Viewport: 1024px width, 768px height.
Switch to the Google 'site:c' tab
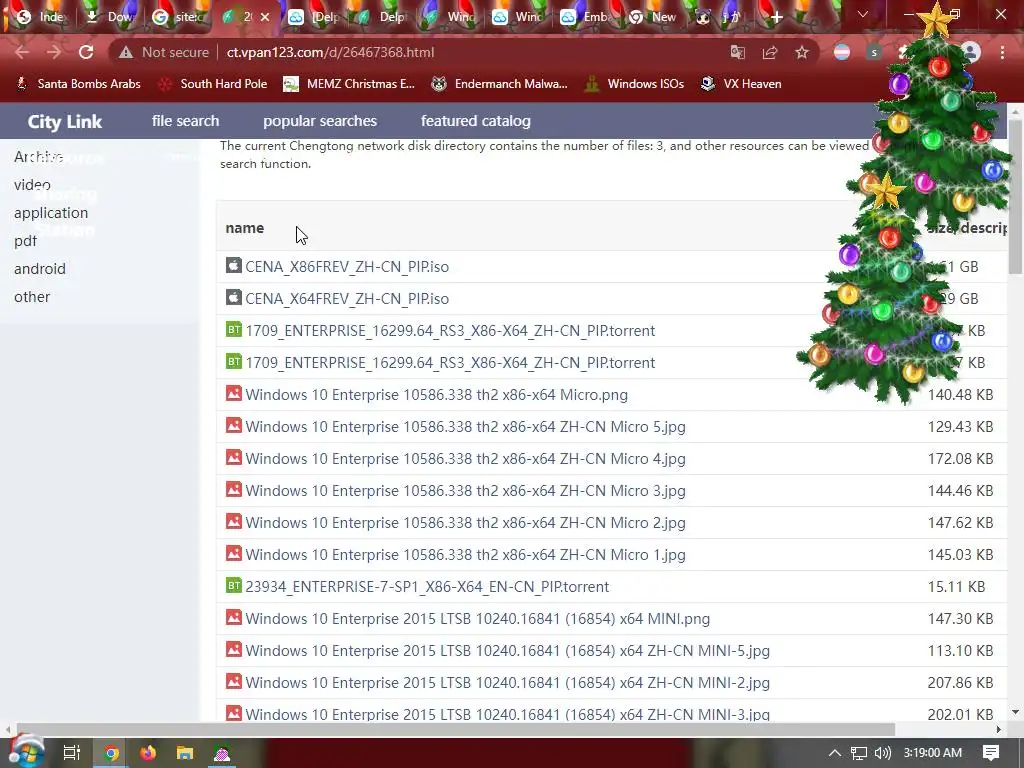tap(179, 17)
